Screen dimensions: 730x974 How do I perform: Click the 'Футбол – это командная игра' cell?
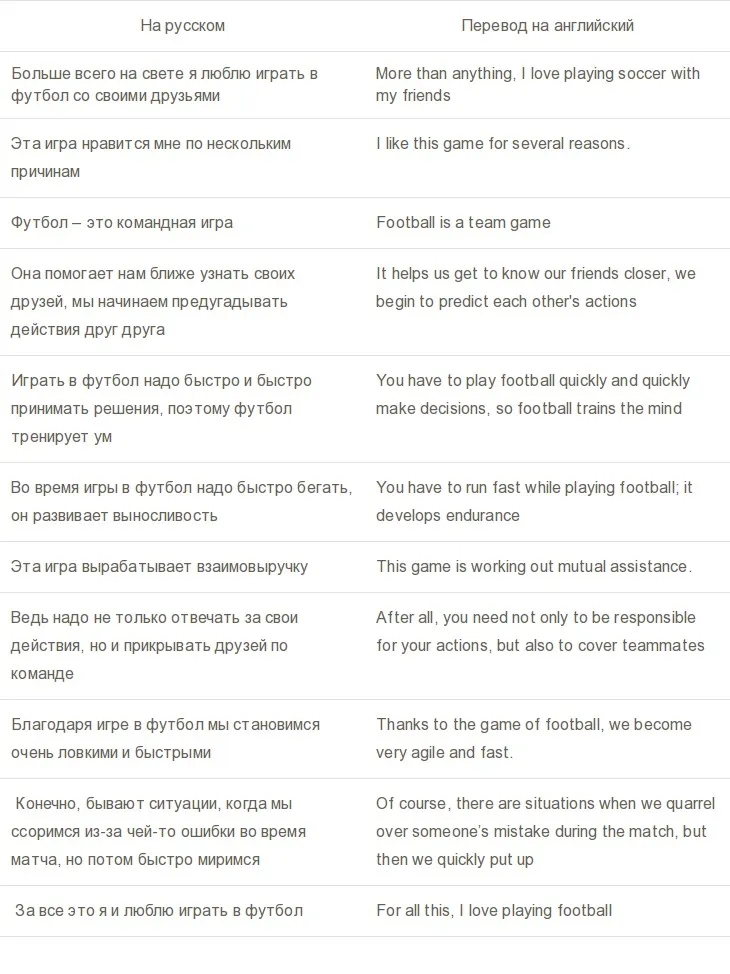point(122,222)
